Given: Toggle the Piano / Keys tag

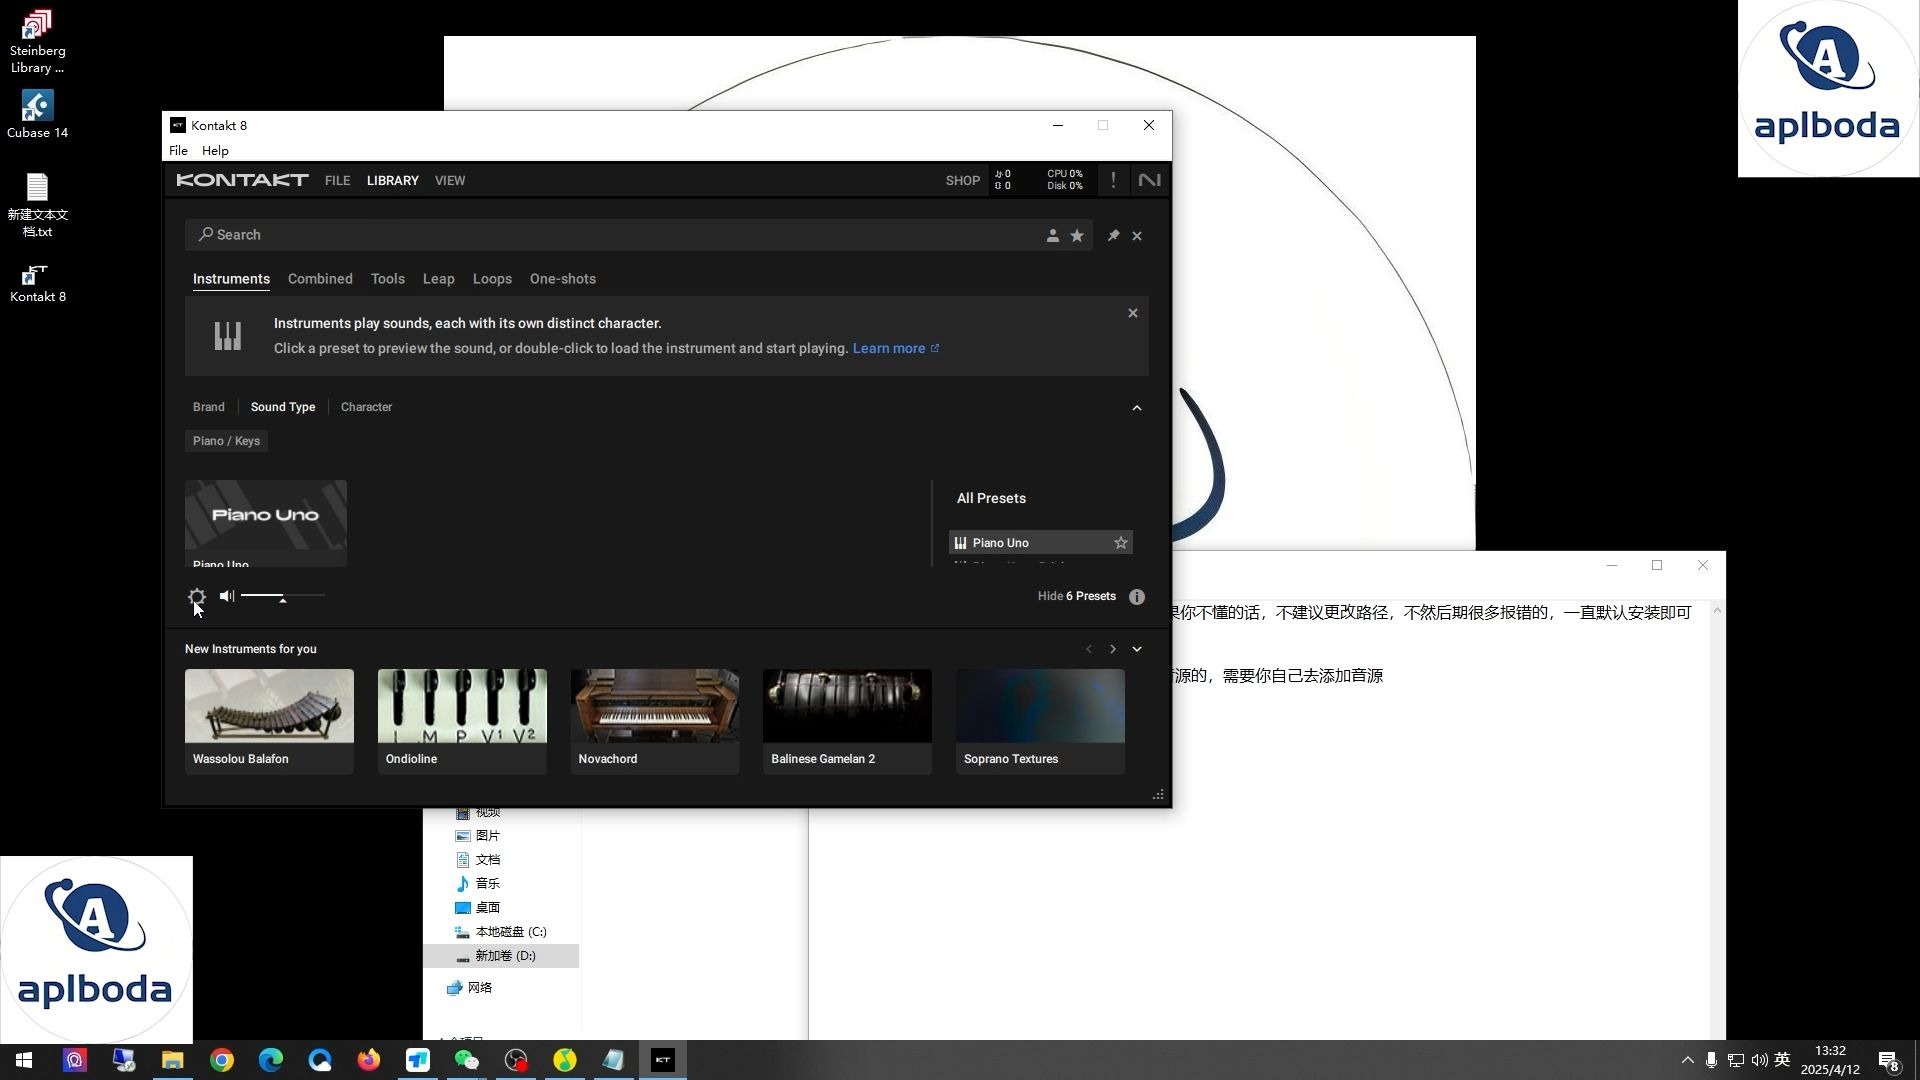Looking at the screenshot, I should 226,441.
